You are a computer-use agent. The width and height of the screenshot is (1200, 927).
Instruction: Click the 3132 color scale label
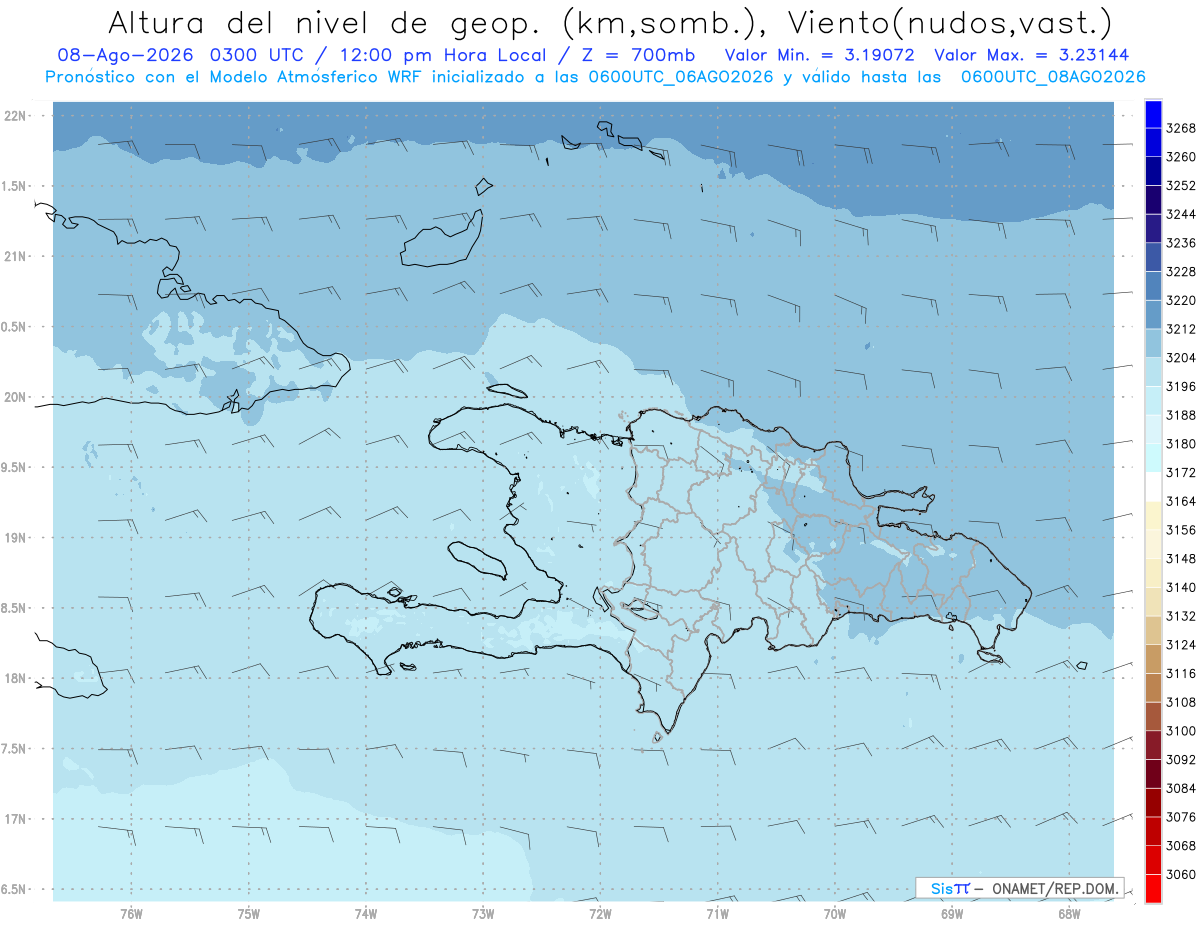[1181, 616]
